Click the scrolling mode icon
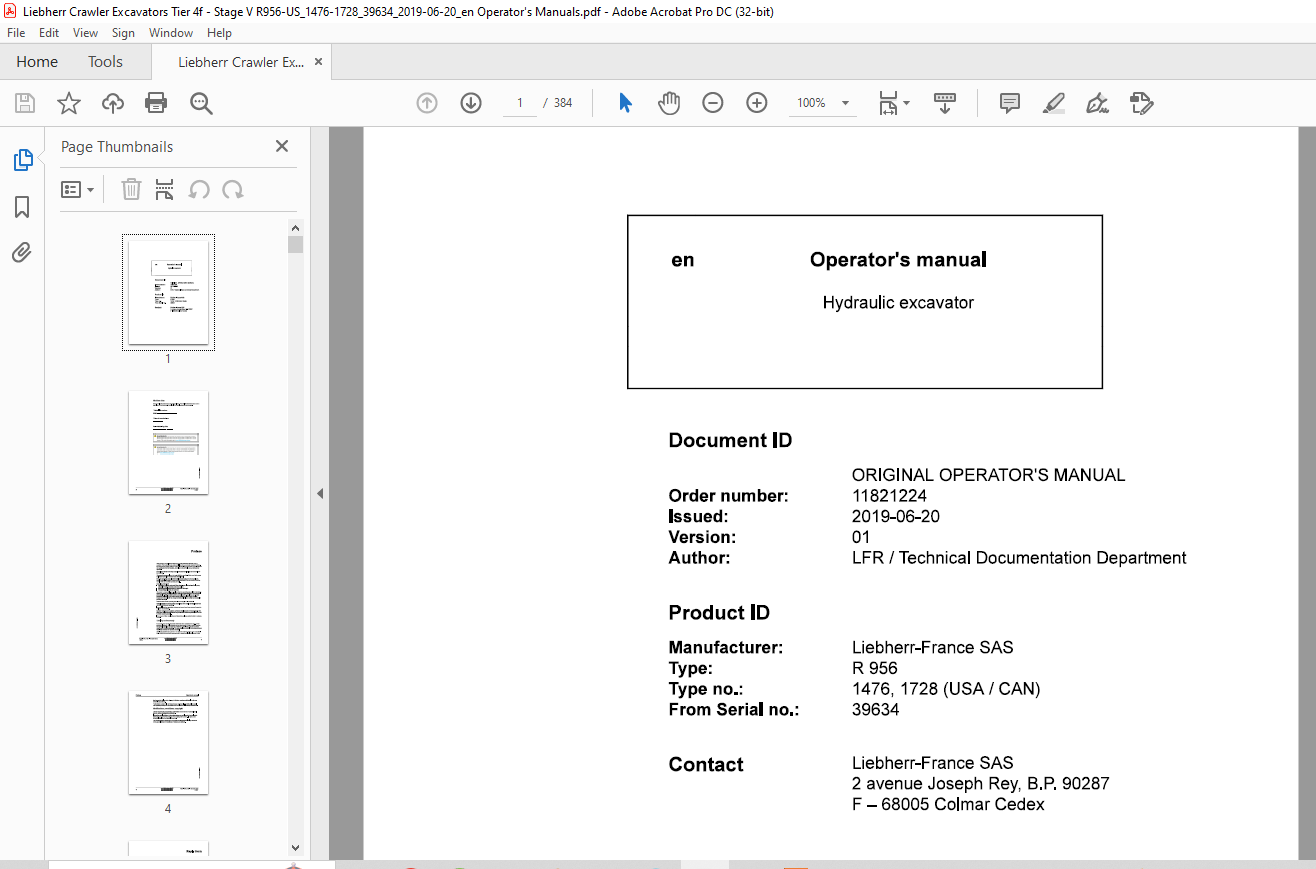 point(945,103)
